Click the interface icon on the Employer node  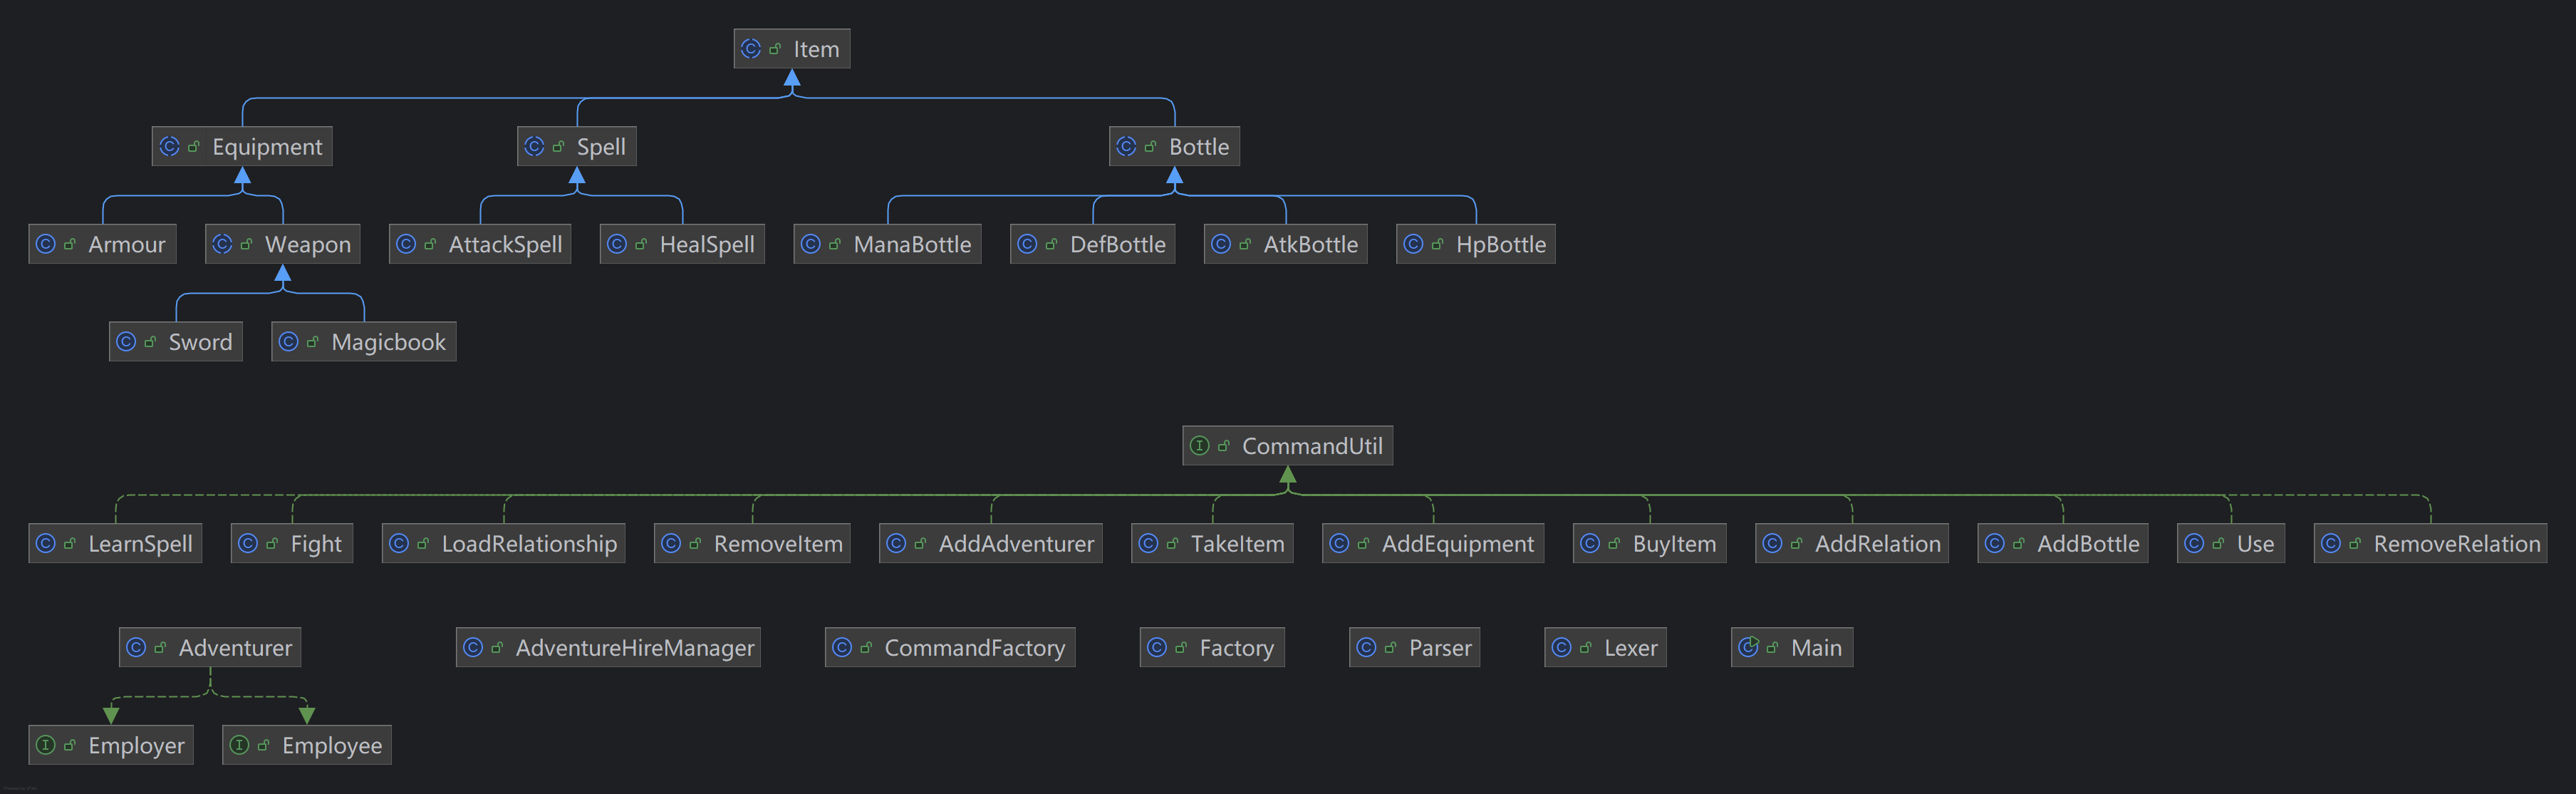tap(46, 744)
